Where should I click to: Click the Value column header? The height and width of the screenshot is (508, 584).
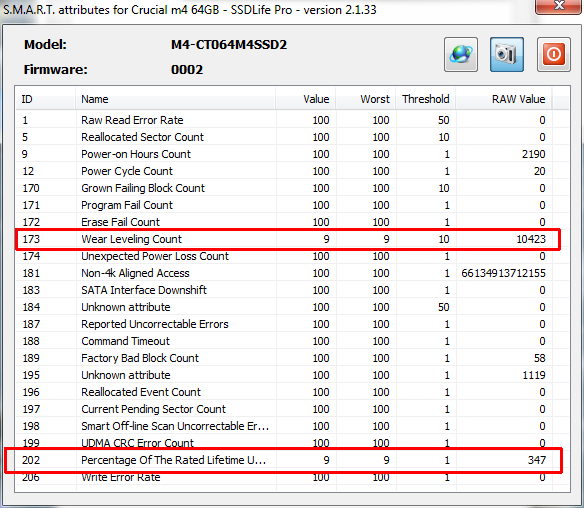(x=305, y=99)
